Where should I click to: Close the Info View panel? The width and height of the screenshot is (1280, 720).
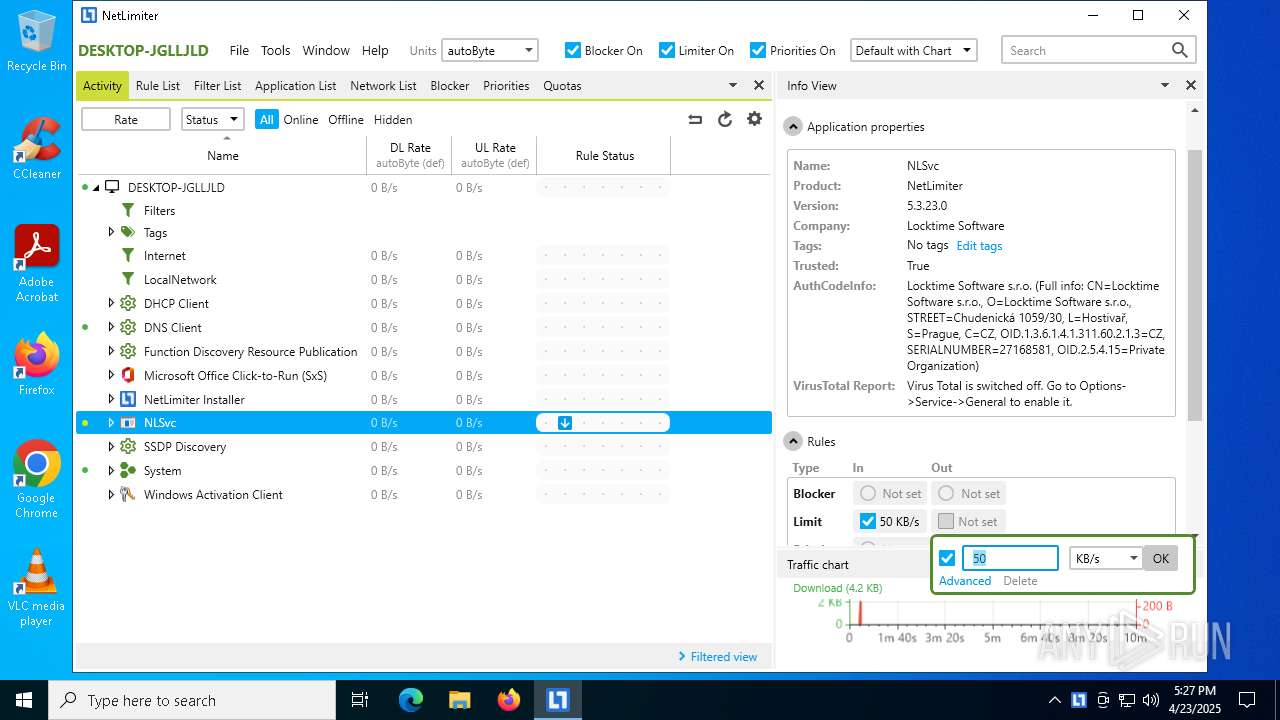pyautogui.click(x=1191, y=86)
